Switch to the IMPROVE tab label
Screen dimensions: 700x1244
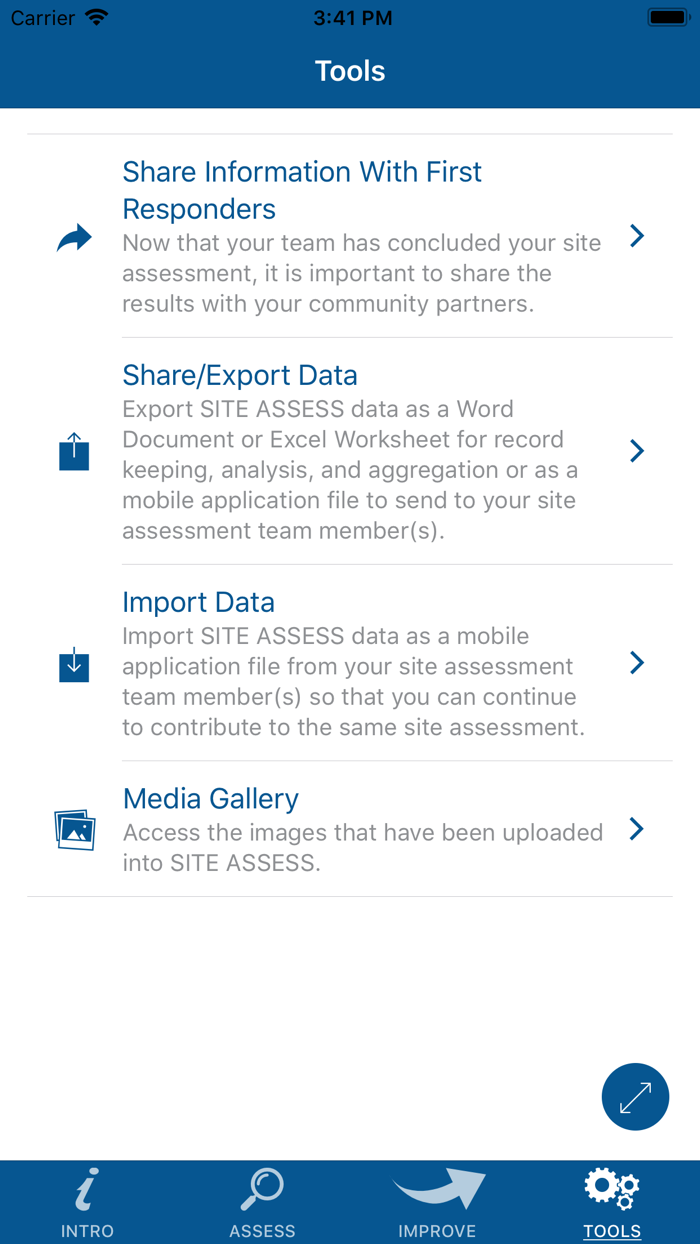(x=437, y=1231)
